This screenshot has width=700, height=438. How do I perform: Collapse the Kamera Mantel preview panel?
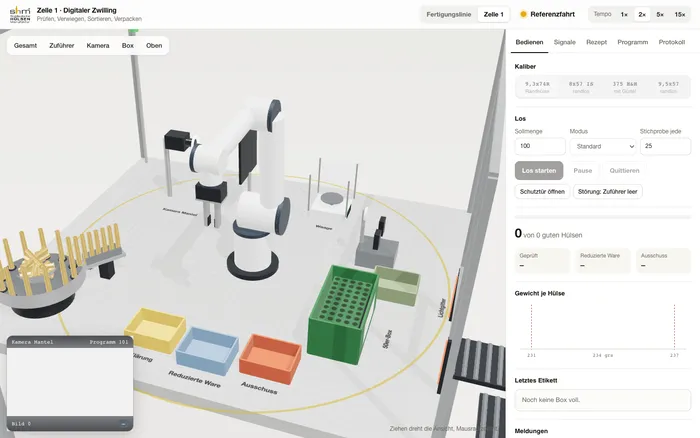click(123, 424)
